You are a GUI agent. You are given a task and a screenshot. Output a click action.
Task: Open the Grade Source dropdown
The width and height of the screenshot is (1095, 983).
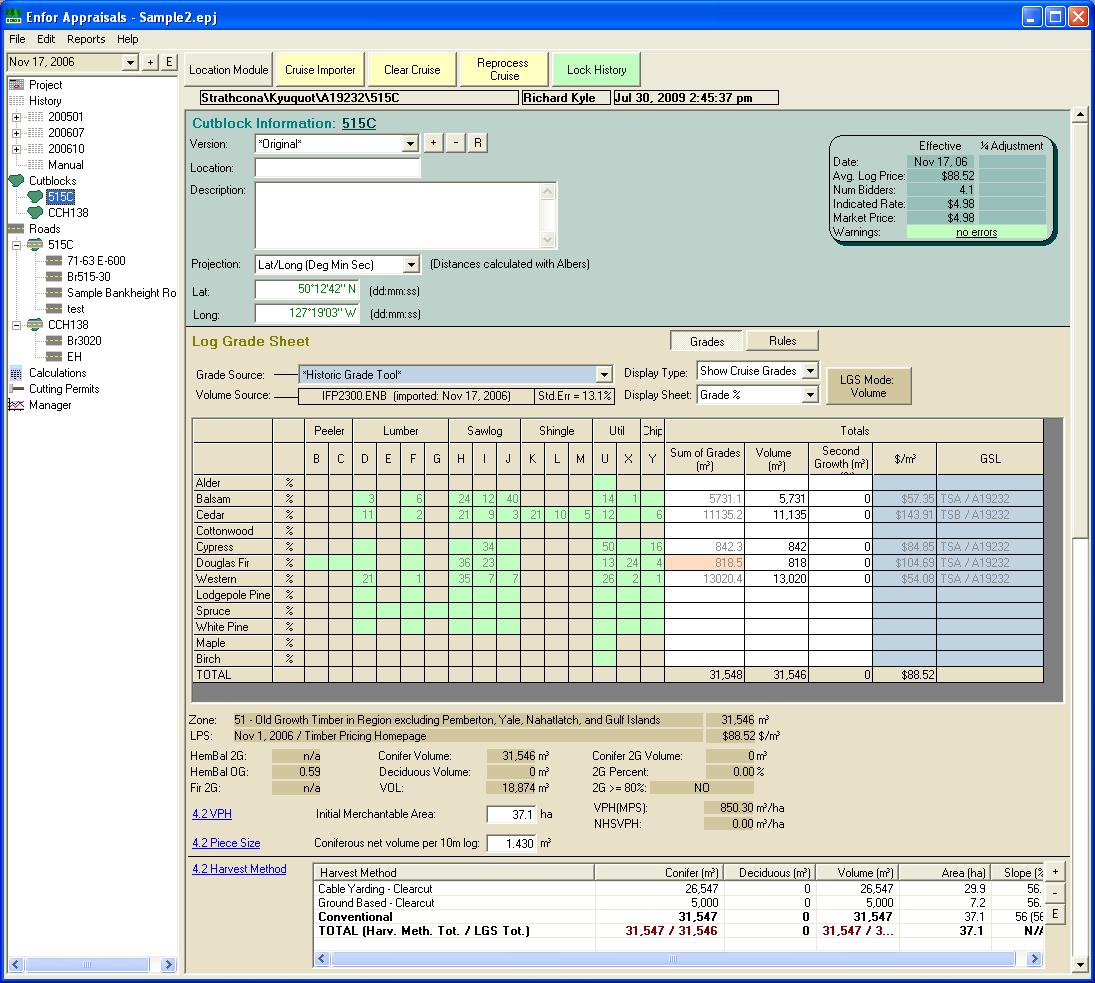tap(603, 375)
